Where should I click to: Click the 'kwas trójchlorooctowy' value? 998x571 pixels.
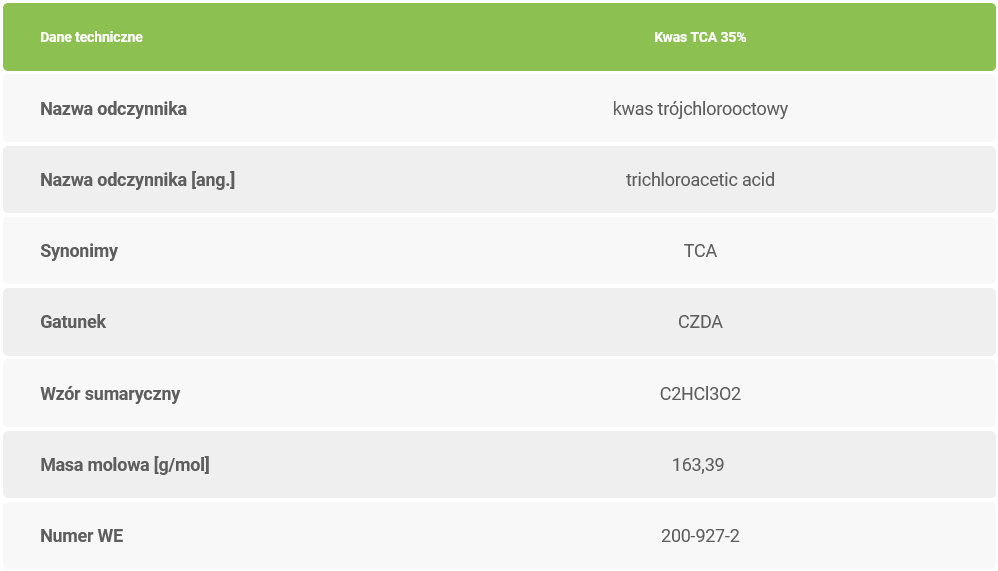pyautogui.click(x=700, y=109)
